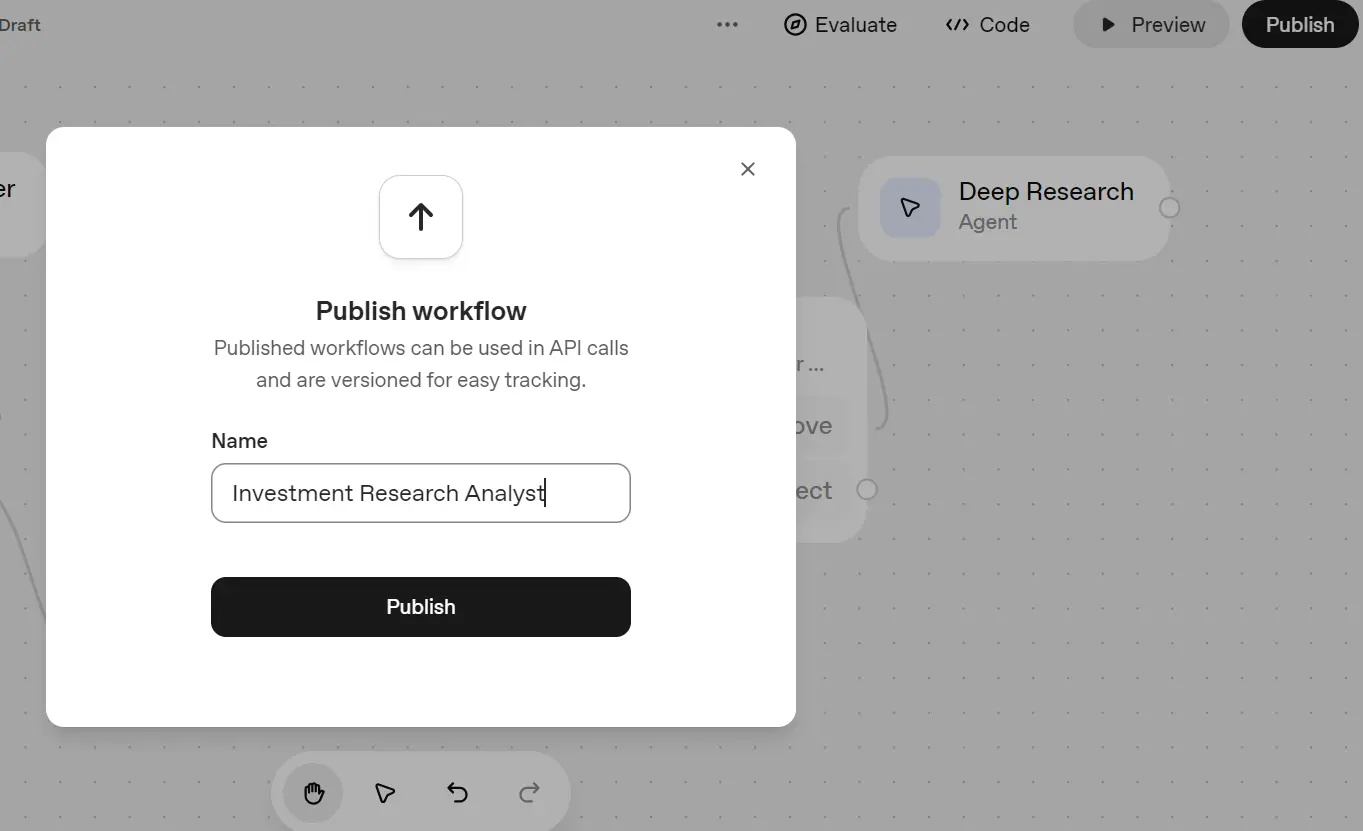
Task: Select the hand pan tool
Action: point(311,792)
